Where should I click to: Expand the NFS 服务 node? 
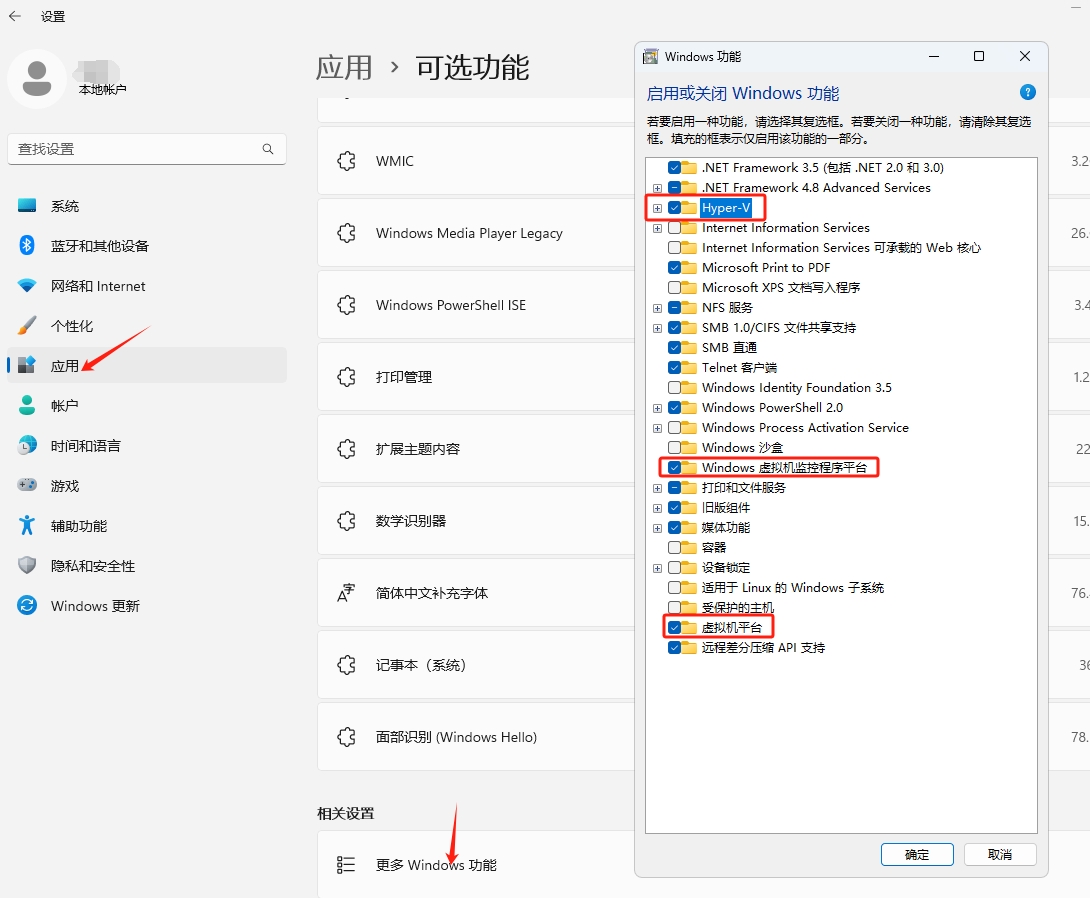pyautogui.click(x=657, y=308)
